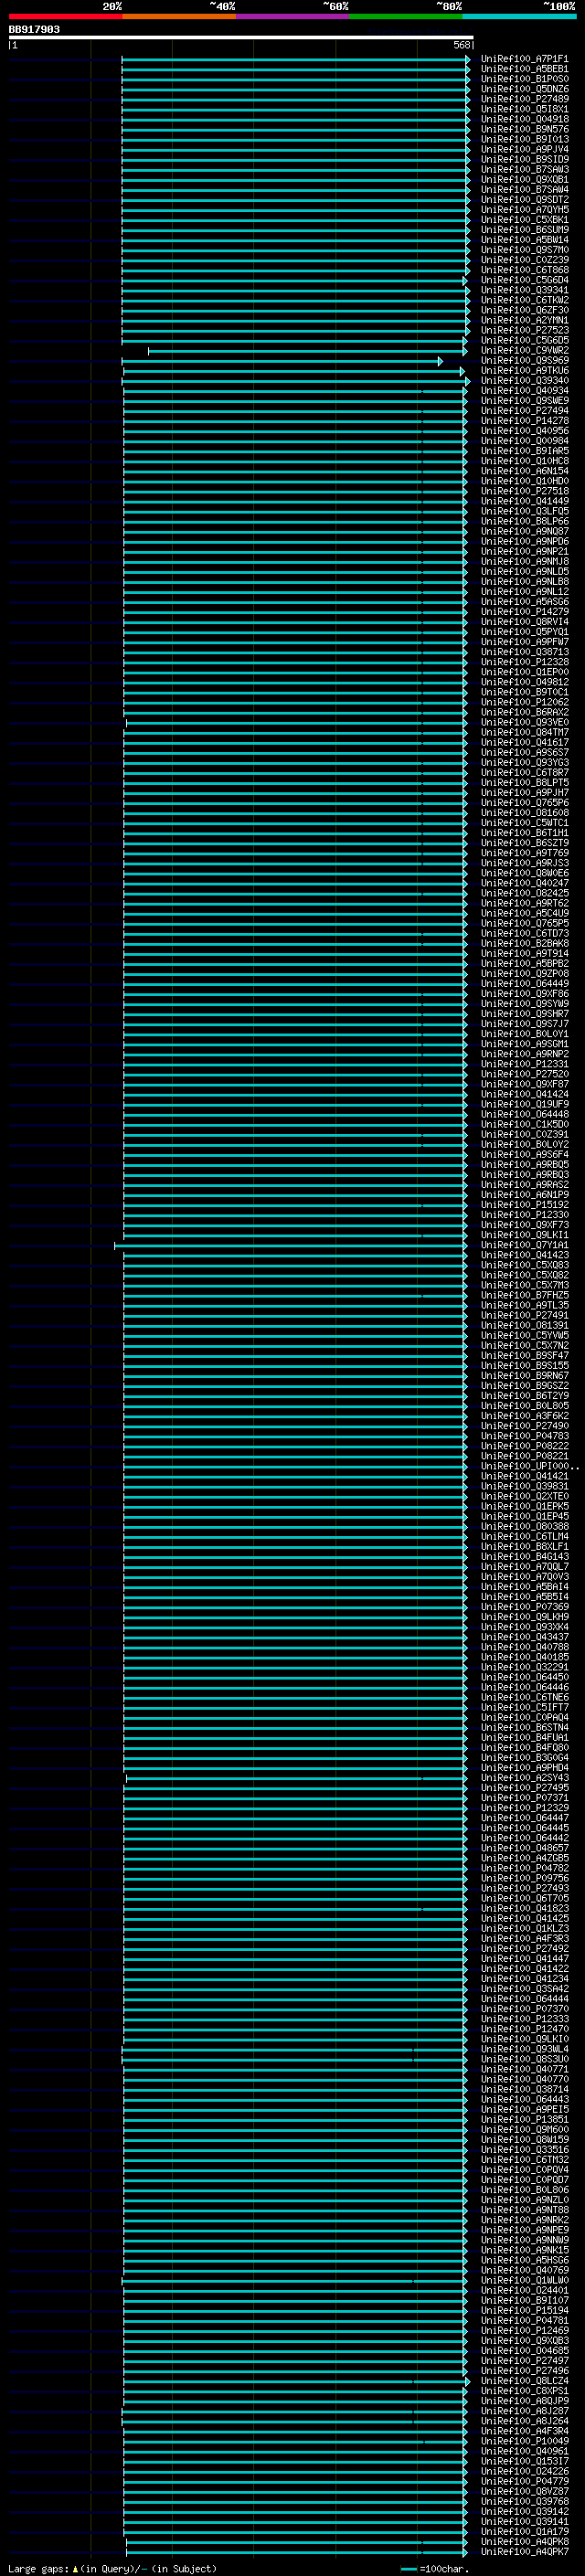Select the UniRef100_A7P1F1 hit label
585x2576 pixels.
(x=524, y=59)
